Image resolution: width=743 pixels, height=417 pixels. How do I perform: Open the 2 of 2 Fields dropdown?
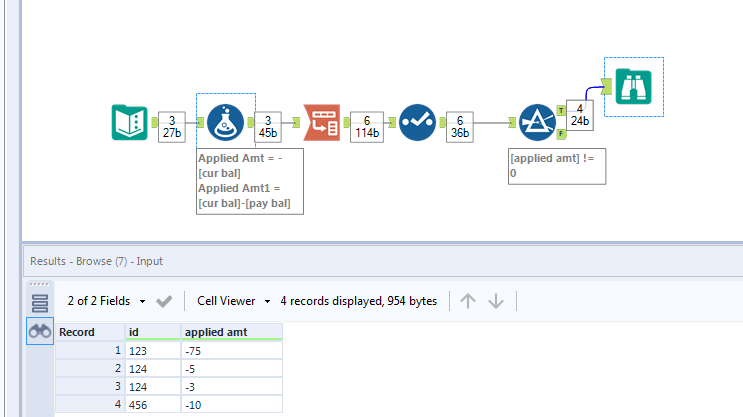pyautogui.click(x=107, y=301)
